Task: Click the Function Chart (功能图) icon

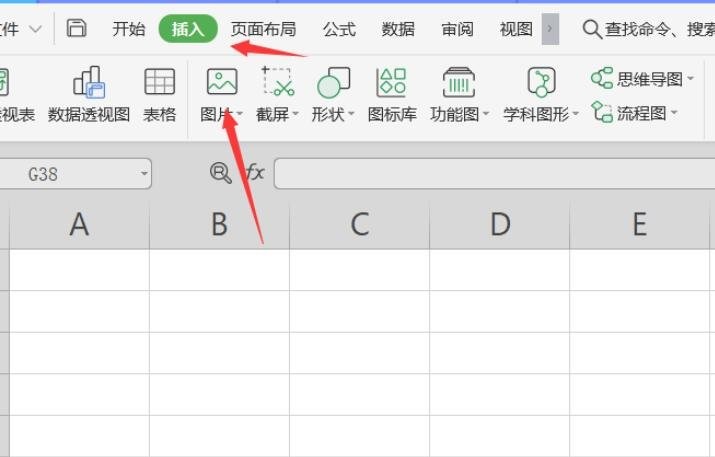Action: (458, 82)
